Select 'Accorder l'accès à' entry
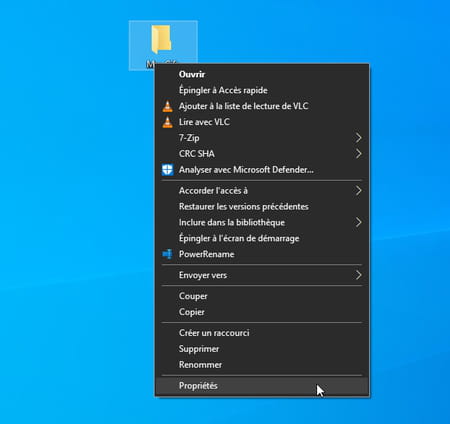450x424 pixels. [x=262, y=191]
